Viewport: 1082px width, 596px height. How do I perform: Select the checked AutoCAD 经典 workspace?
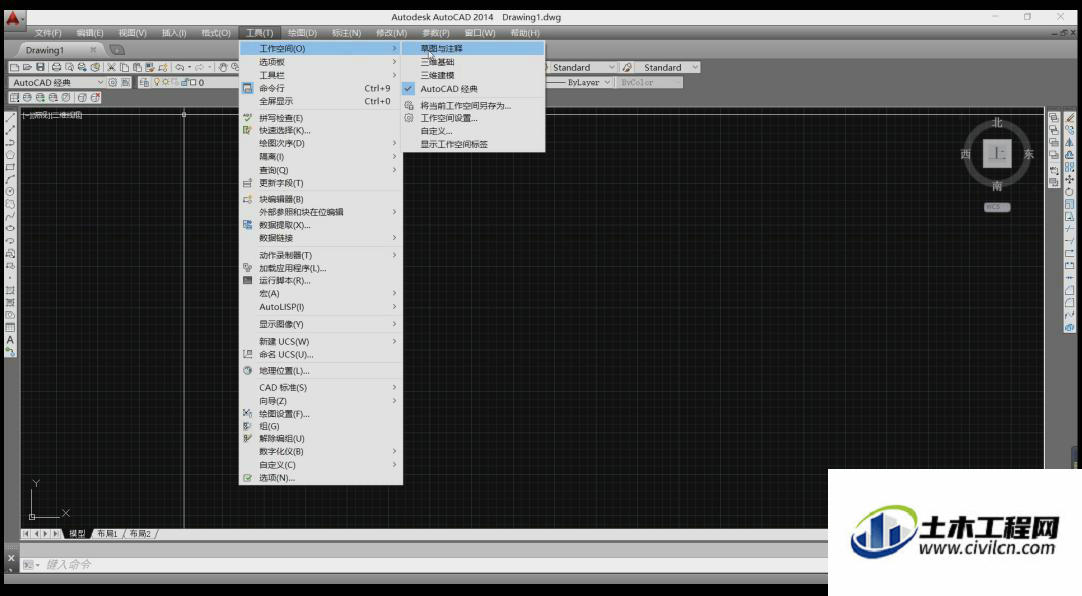[x=473, y=89]
